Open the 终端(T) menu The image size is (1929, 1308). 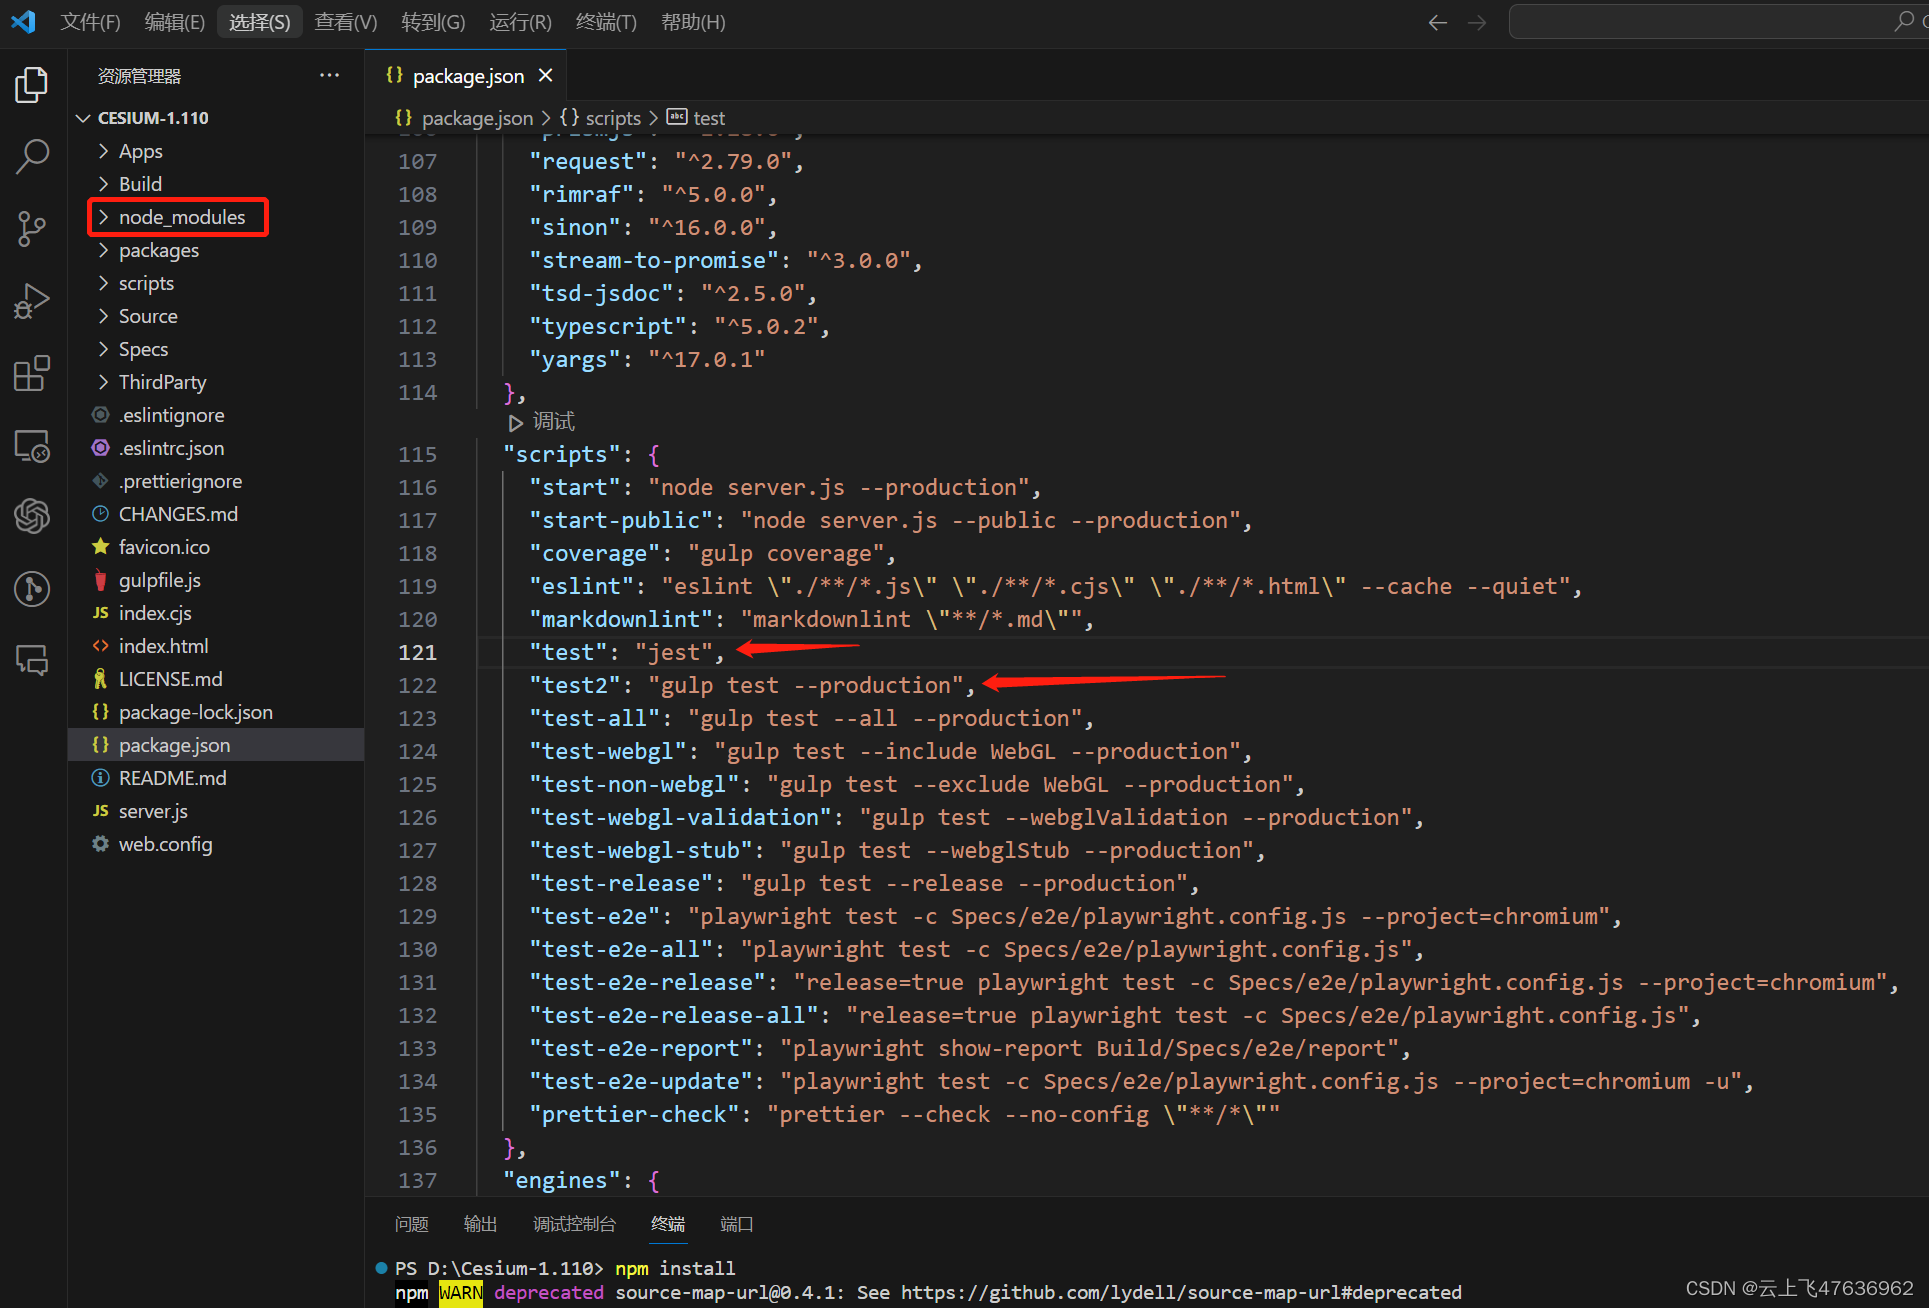coord(606,22)
